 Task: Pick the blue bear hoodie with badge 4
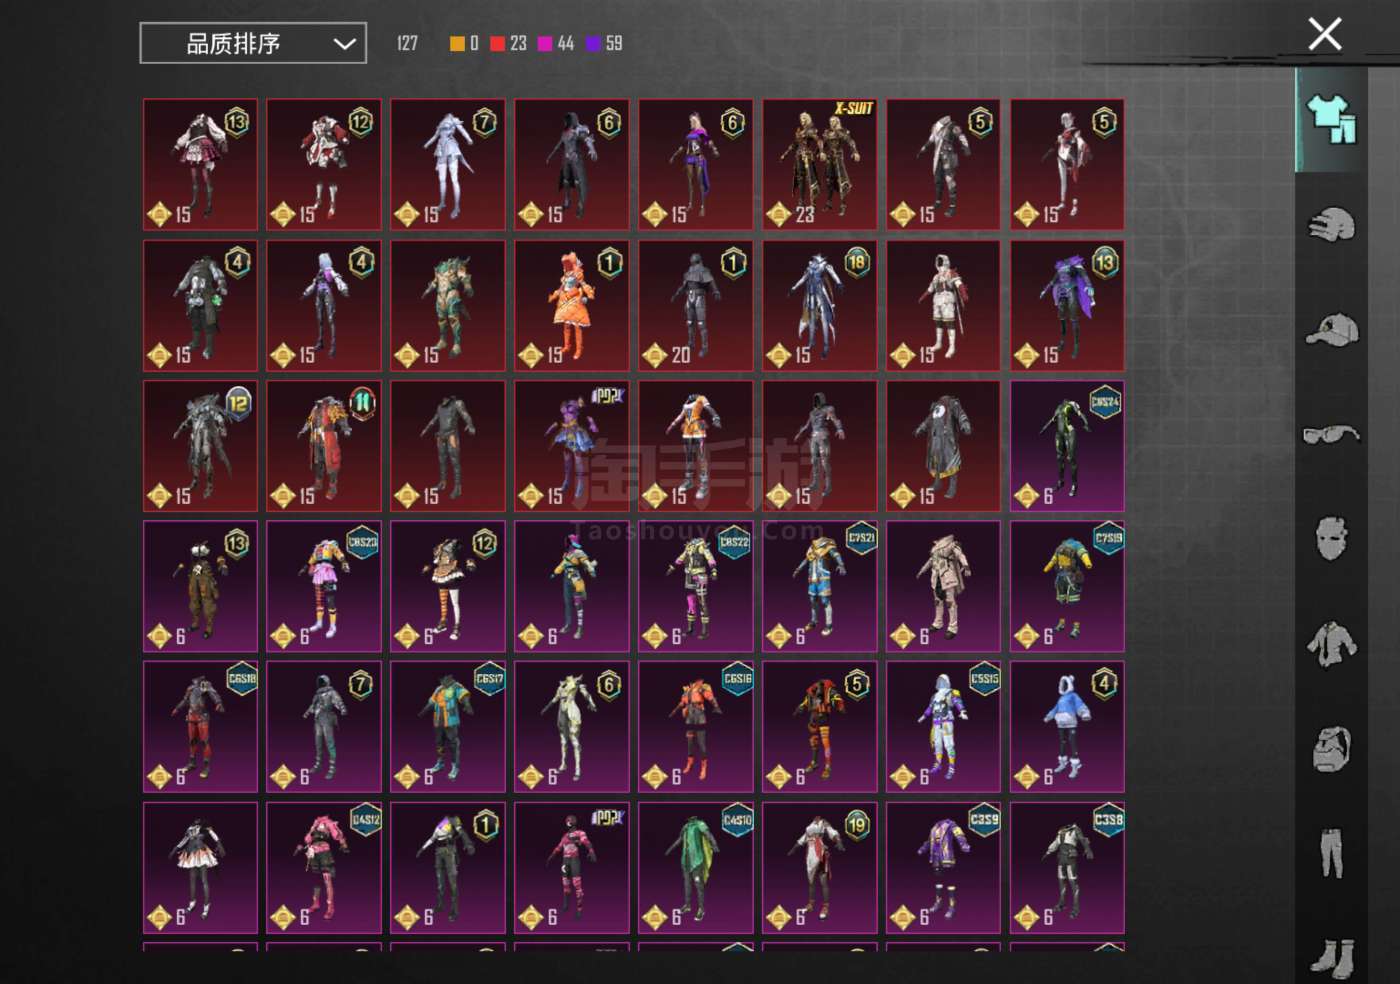click(x=1068, y=727)
